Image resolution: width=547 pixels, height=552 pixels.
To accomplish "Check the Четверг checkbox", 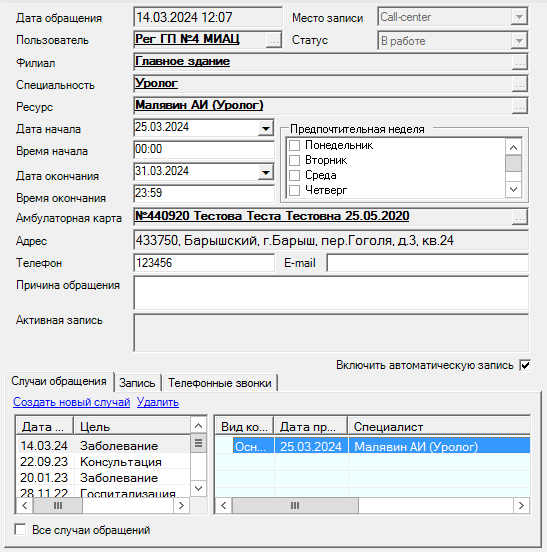I will [x=294, y=190].
